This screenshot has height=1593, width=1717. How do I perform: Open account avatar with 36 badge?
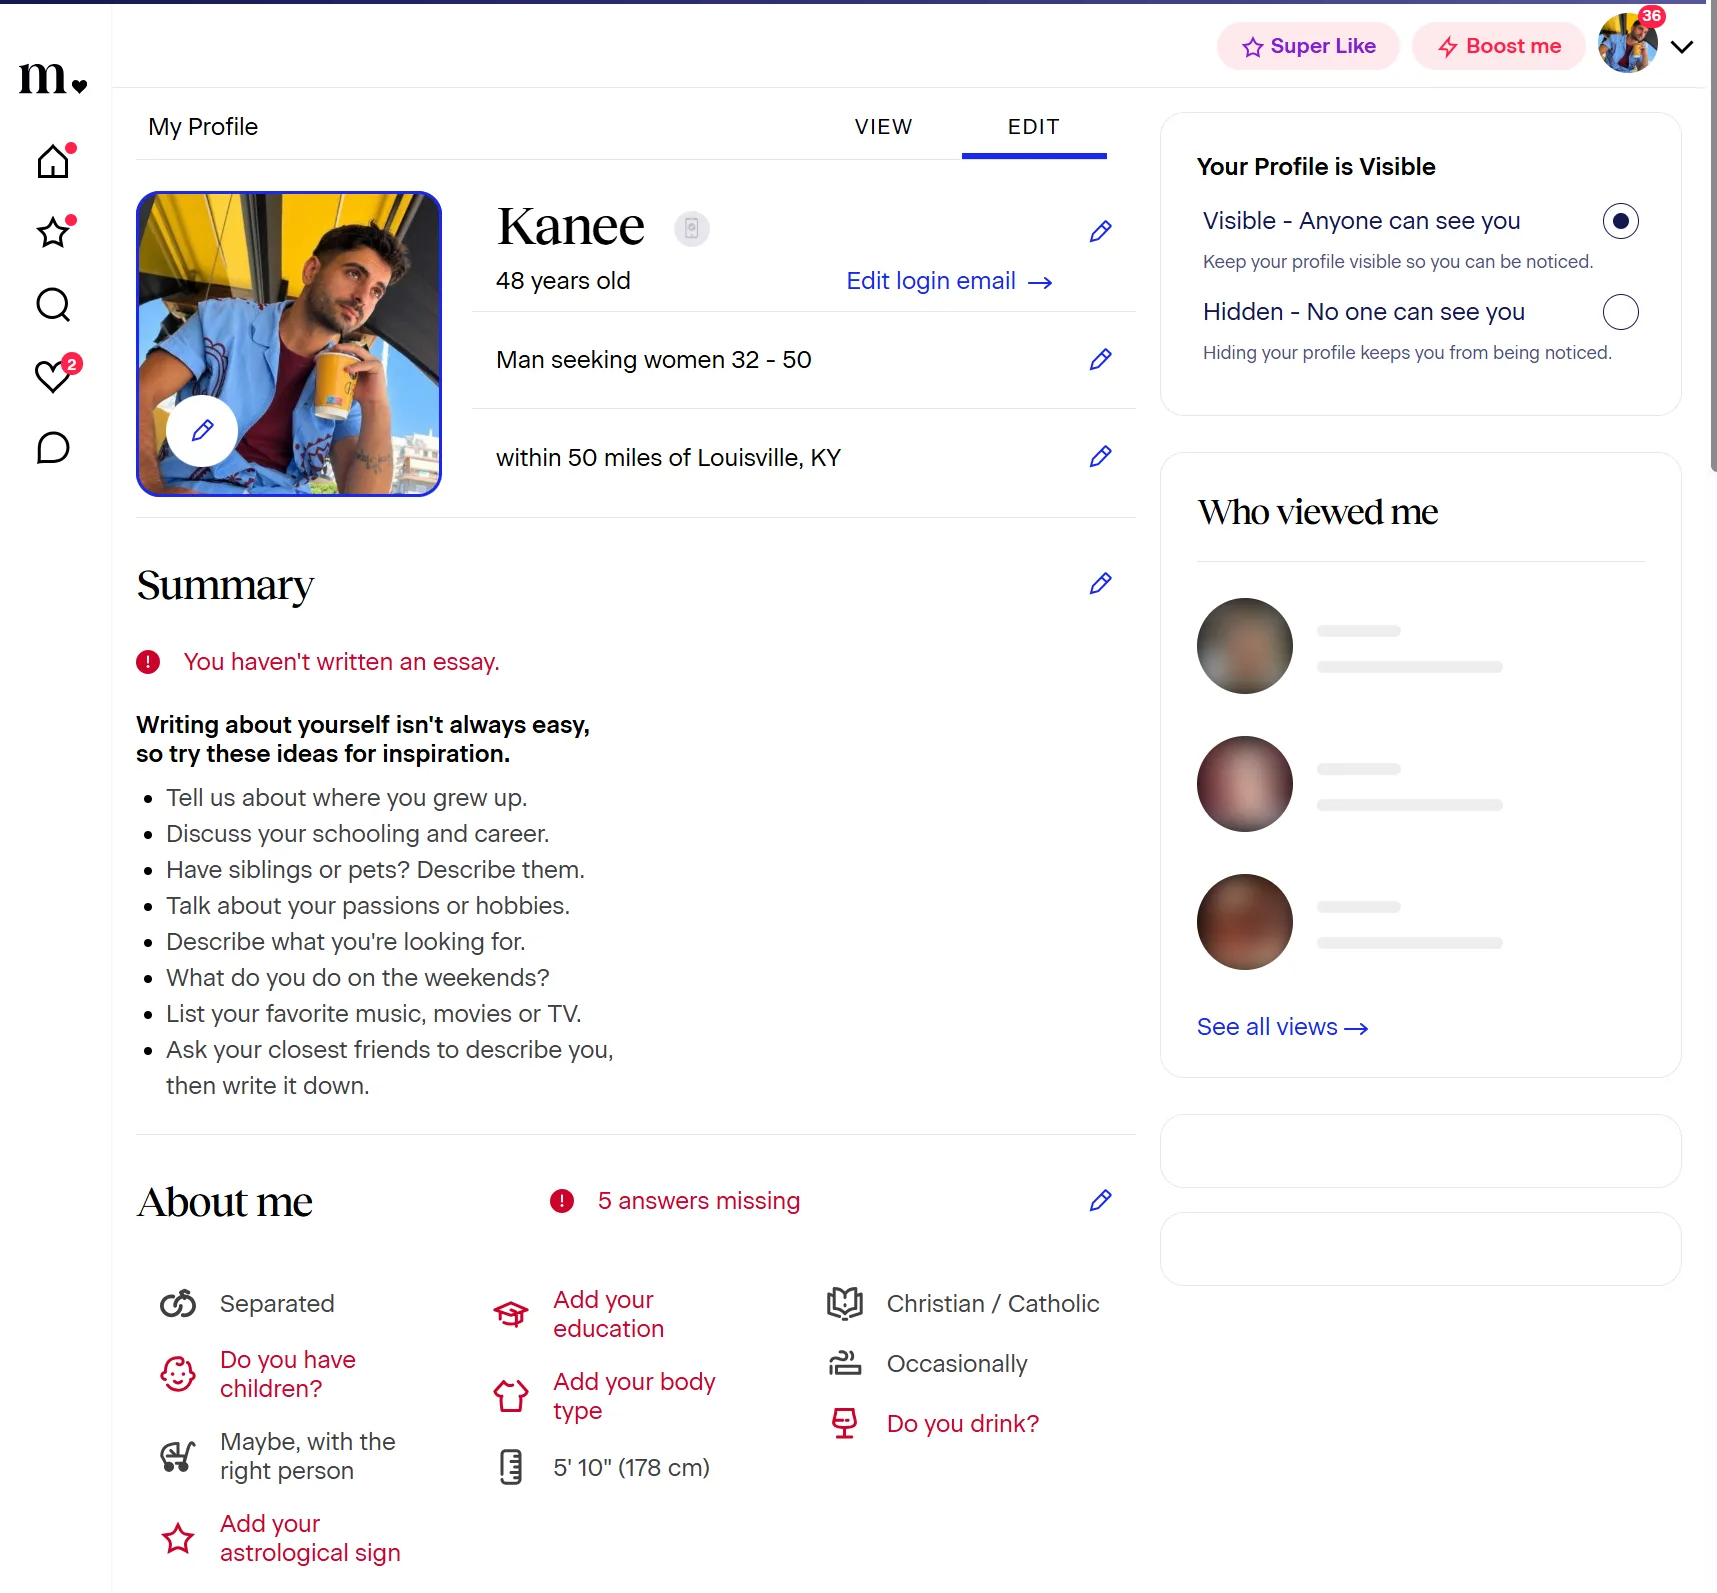(1628, 43)
